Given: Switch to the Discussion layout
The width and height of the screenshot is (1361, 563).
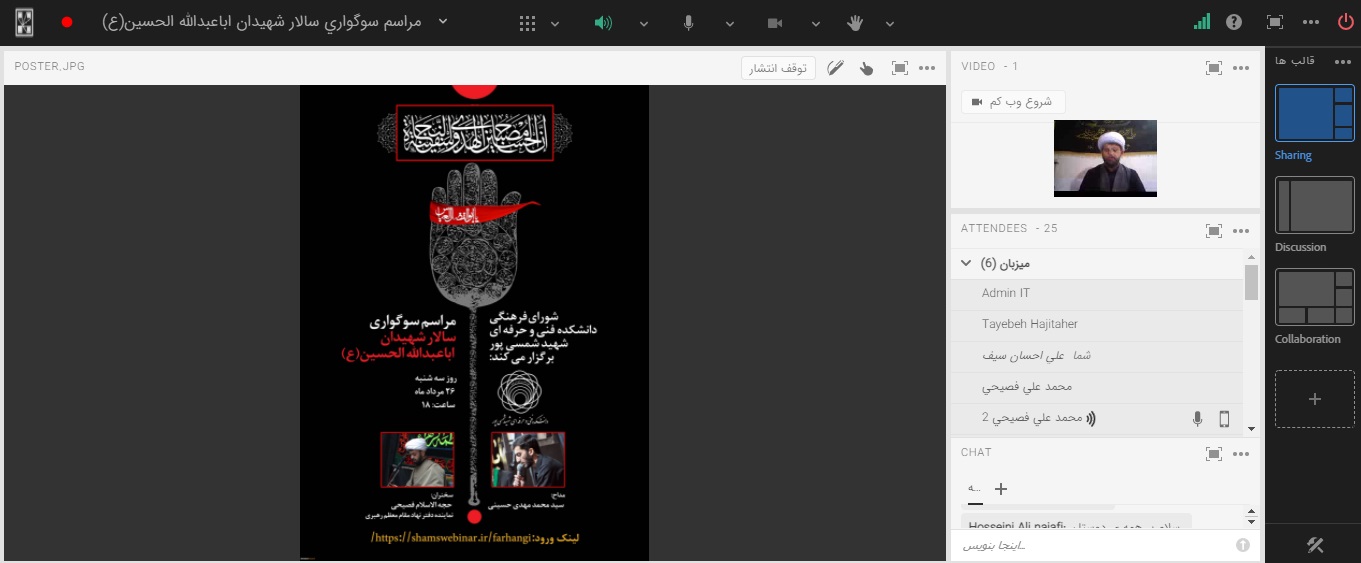Looking at the screenshot, I should click(1315, 205).
